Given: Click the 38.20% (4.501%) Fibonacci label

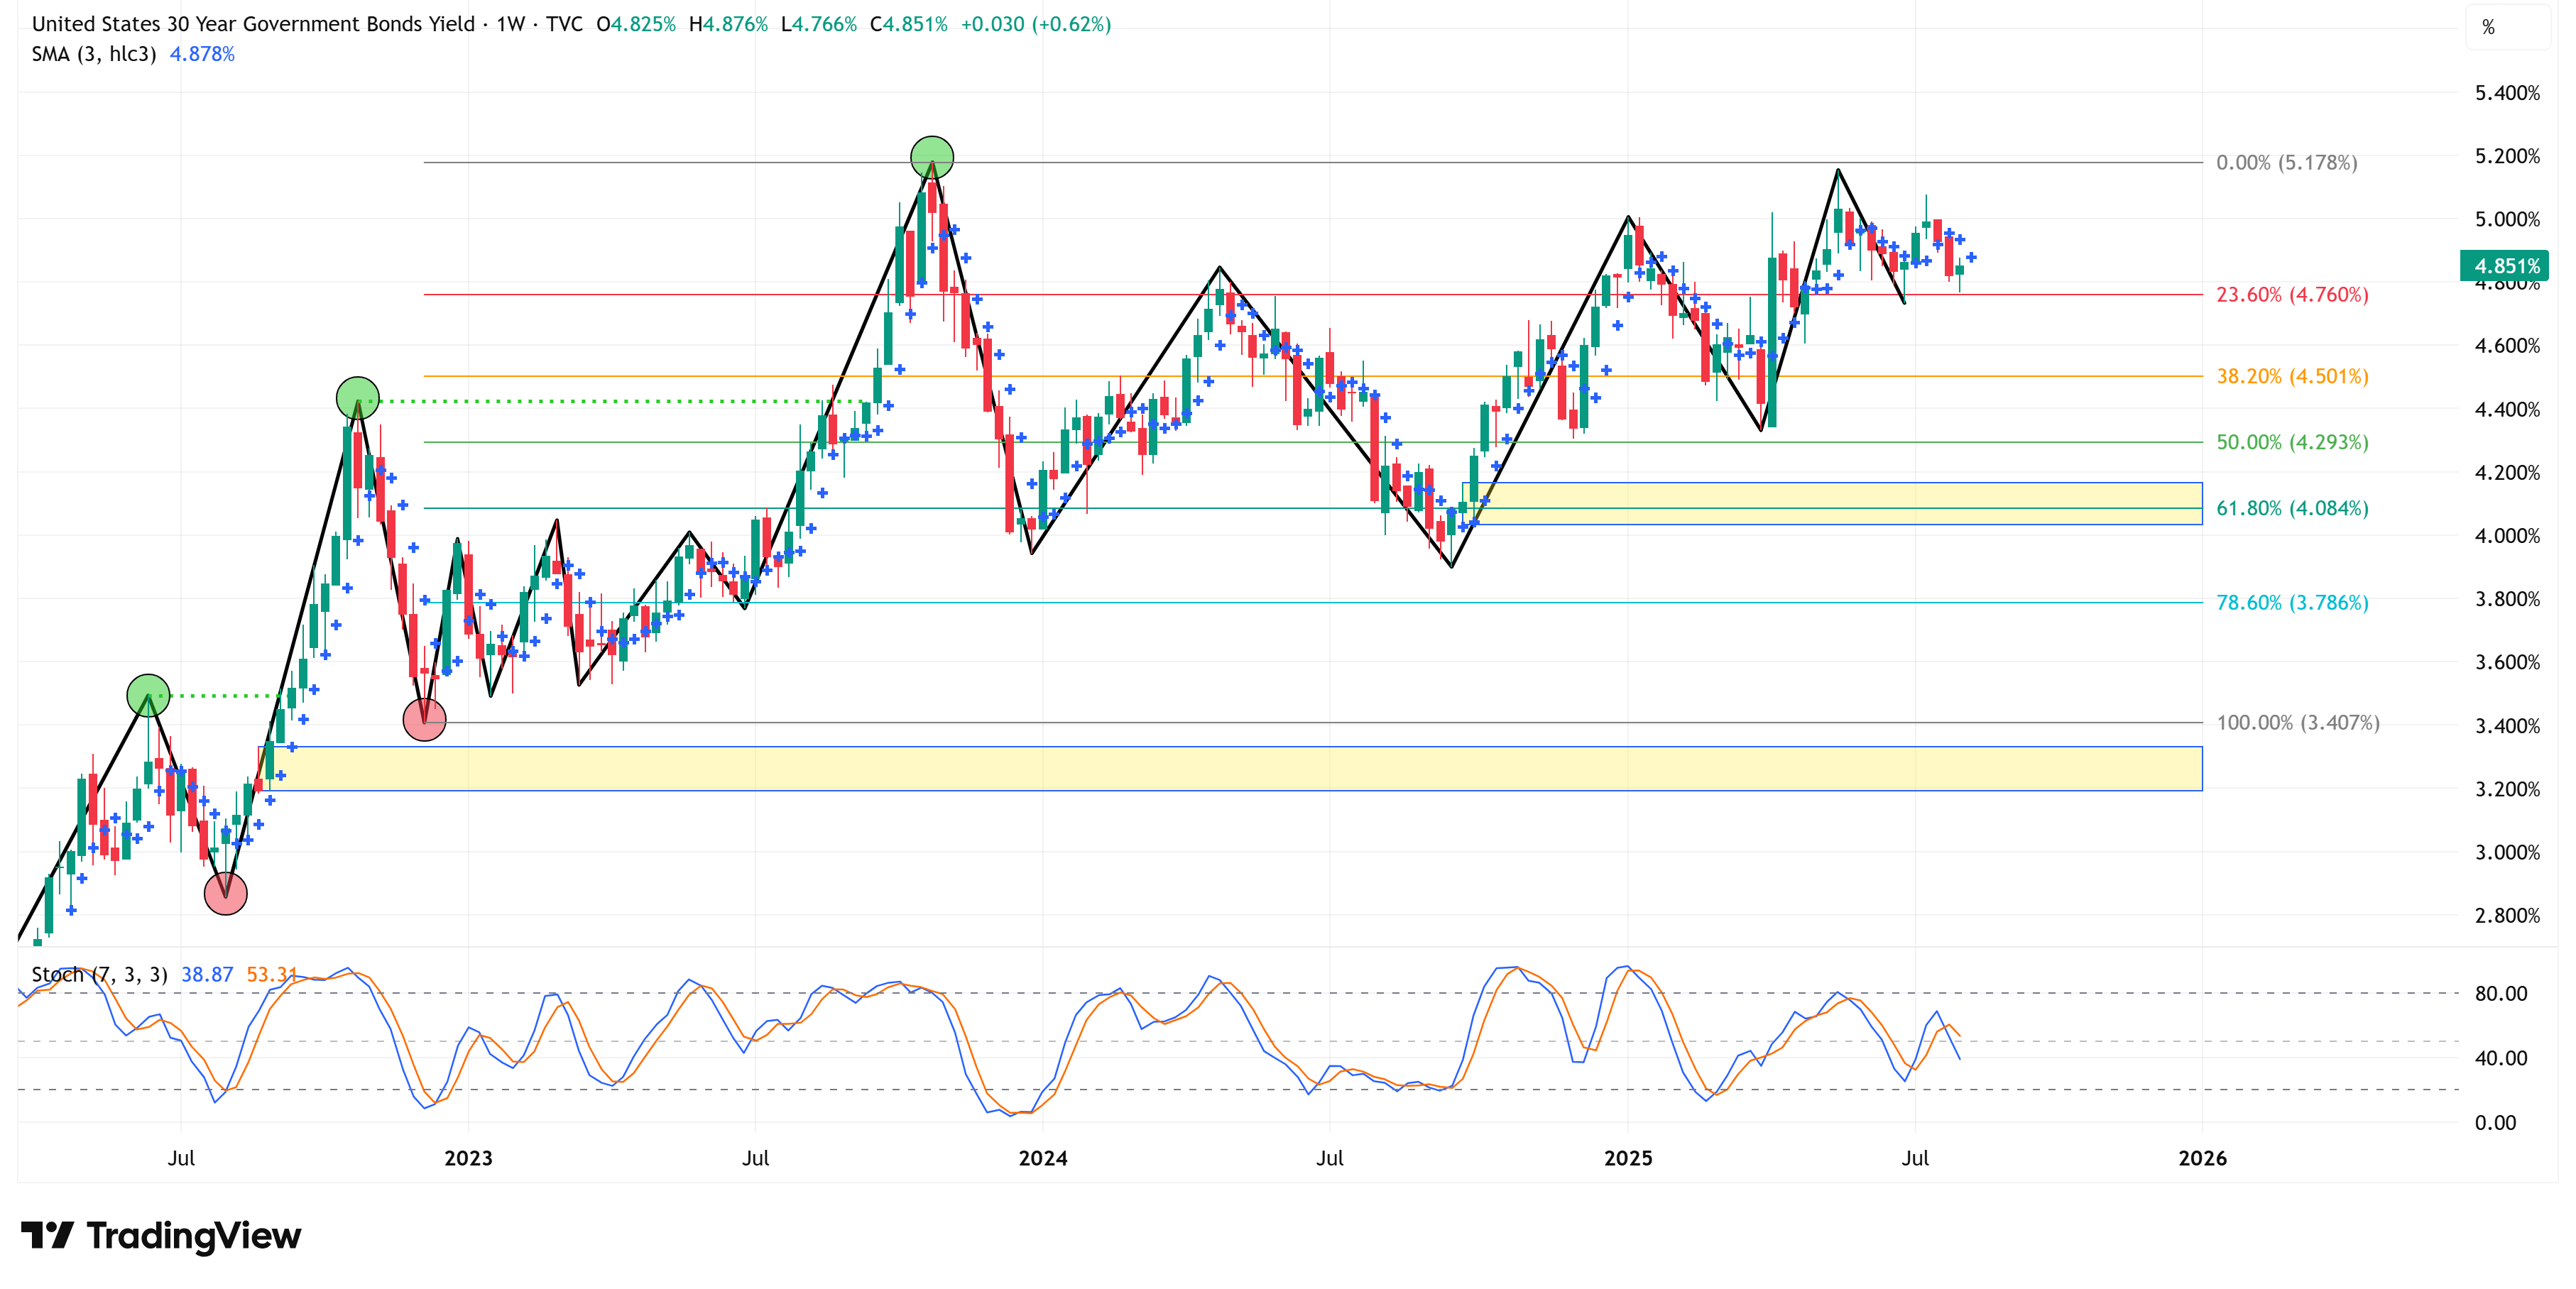Looking at the screenshot, I should point(2291,377).
